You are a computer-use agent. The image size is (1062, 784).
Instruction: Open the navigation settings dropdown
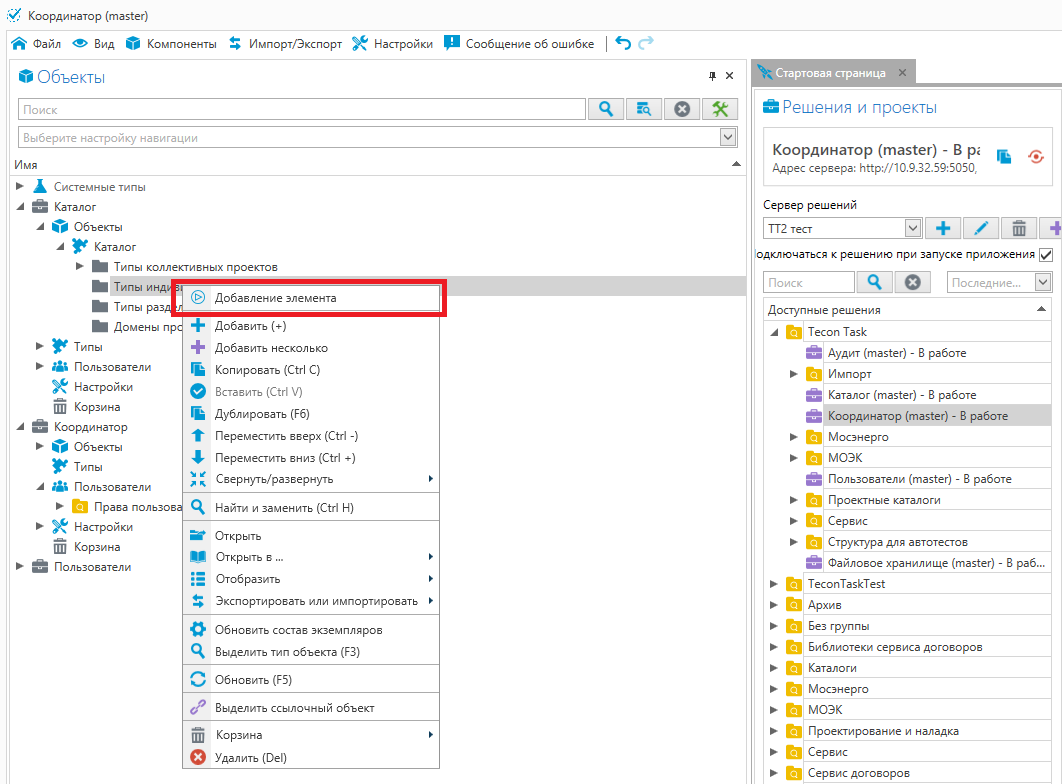(x=728, y=137)
